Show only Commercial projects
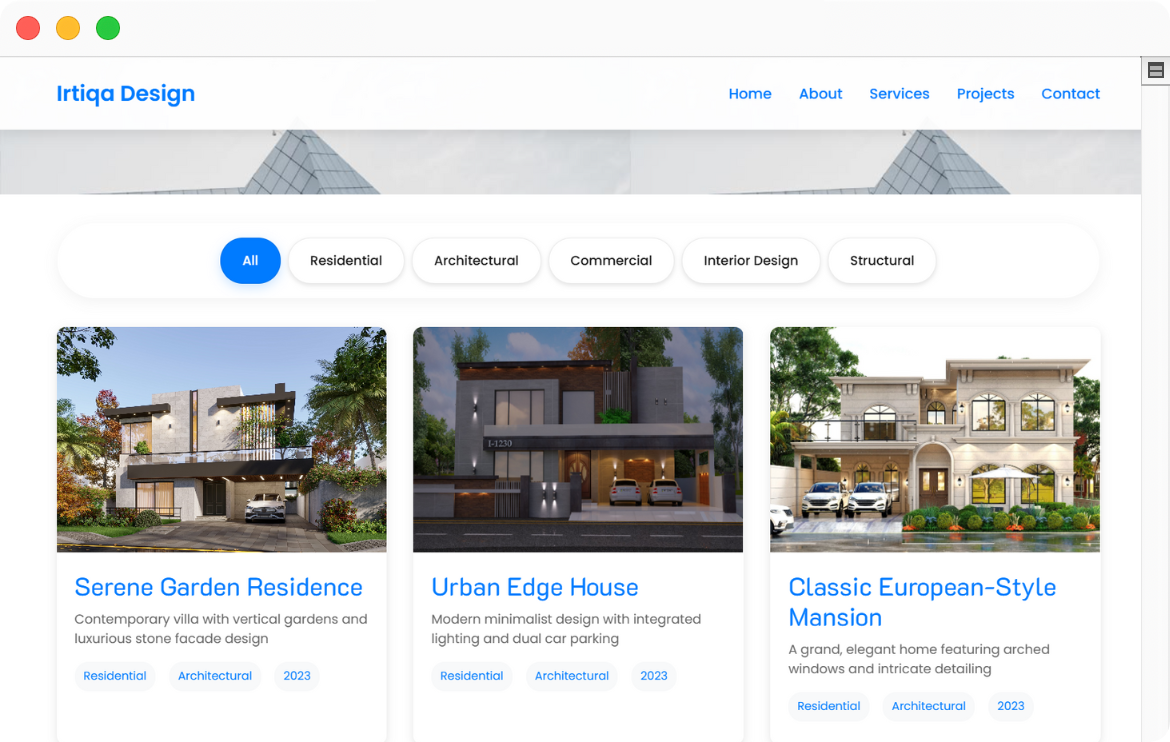 [611, 261]
